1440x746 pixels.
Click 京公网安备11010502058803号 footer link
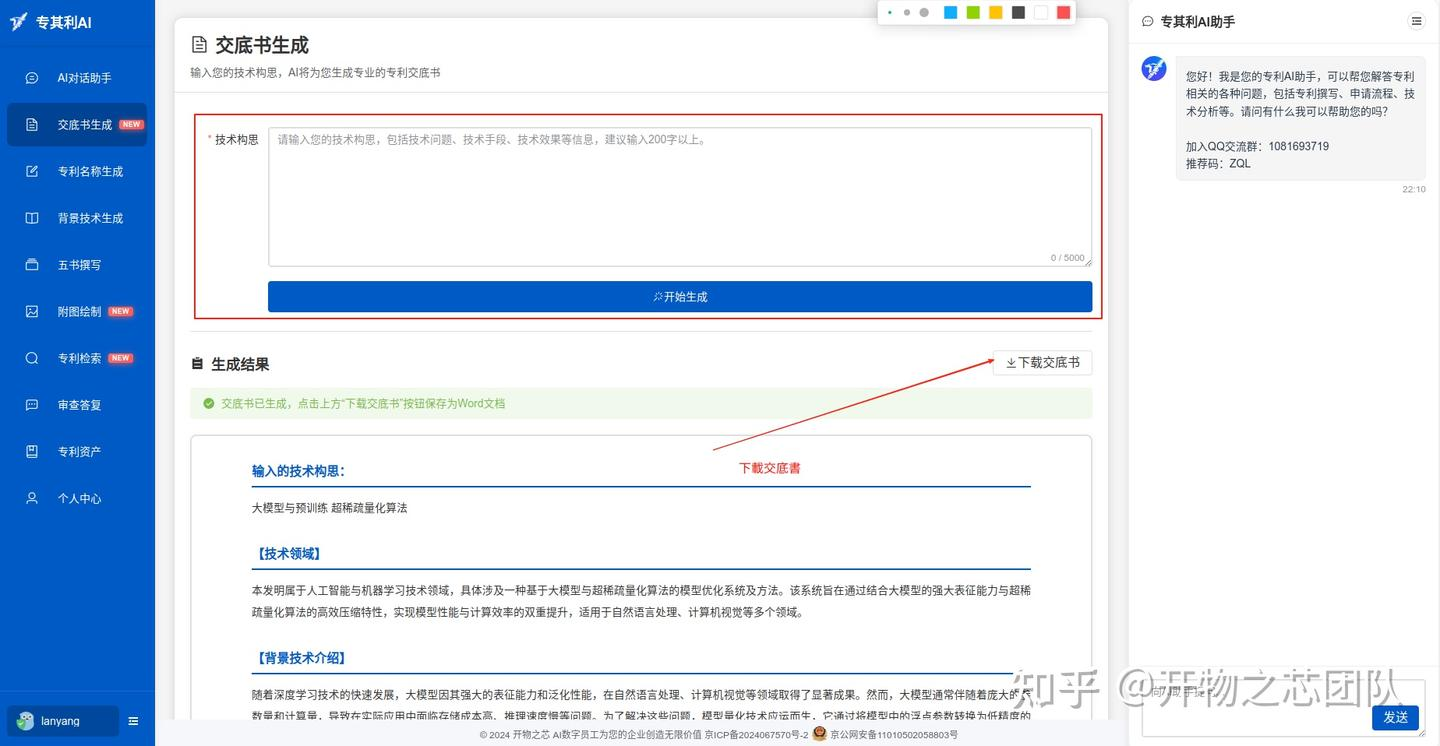tap(894, 735)
